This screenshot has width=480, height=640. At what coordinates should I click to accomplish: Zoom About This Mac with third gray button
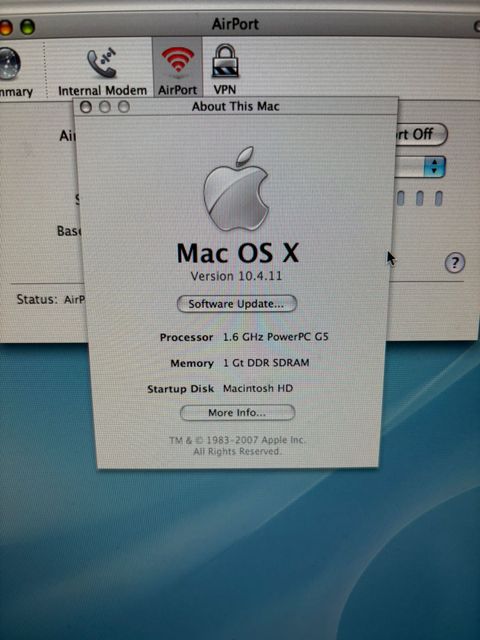pos(124,107)
